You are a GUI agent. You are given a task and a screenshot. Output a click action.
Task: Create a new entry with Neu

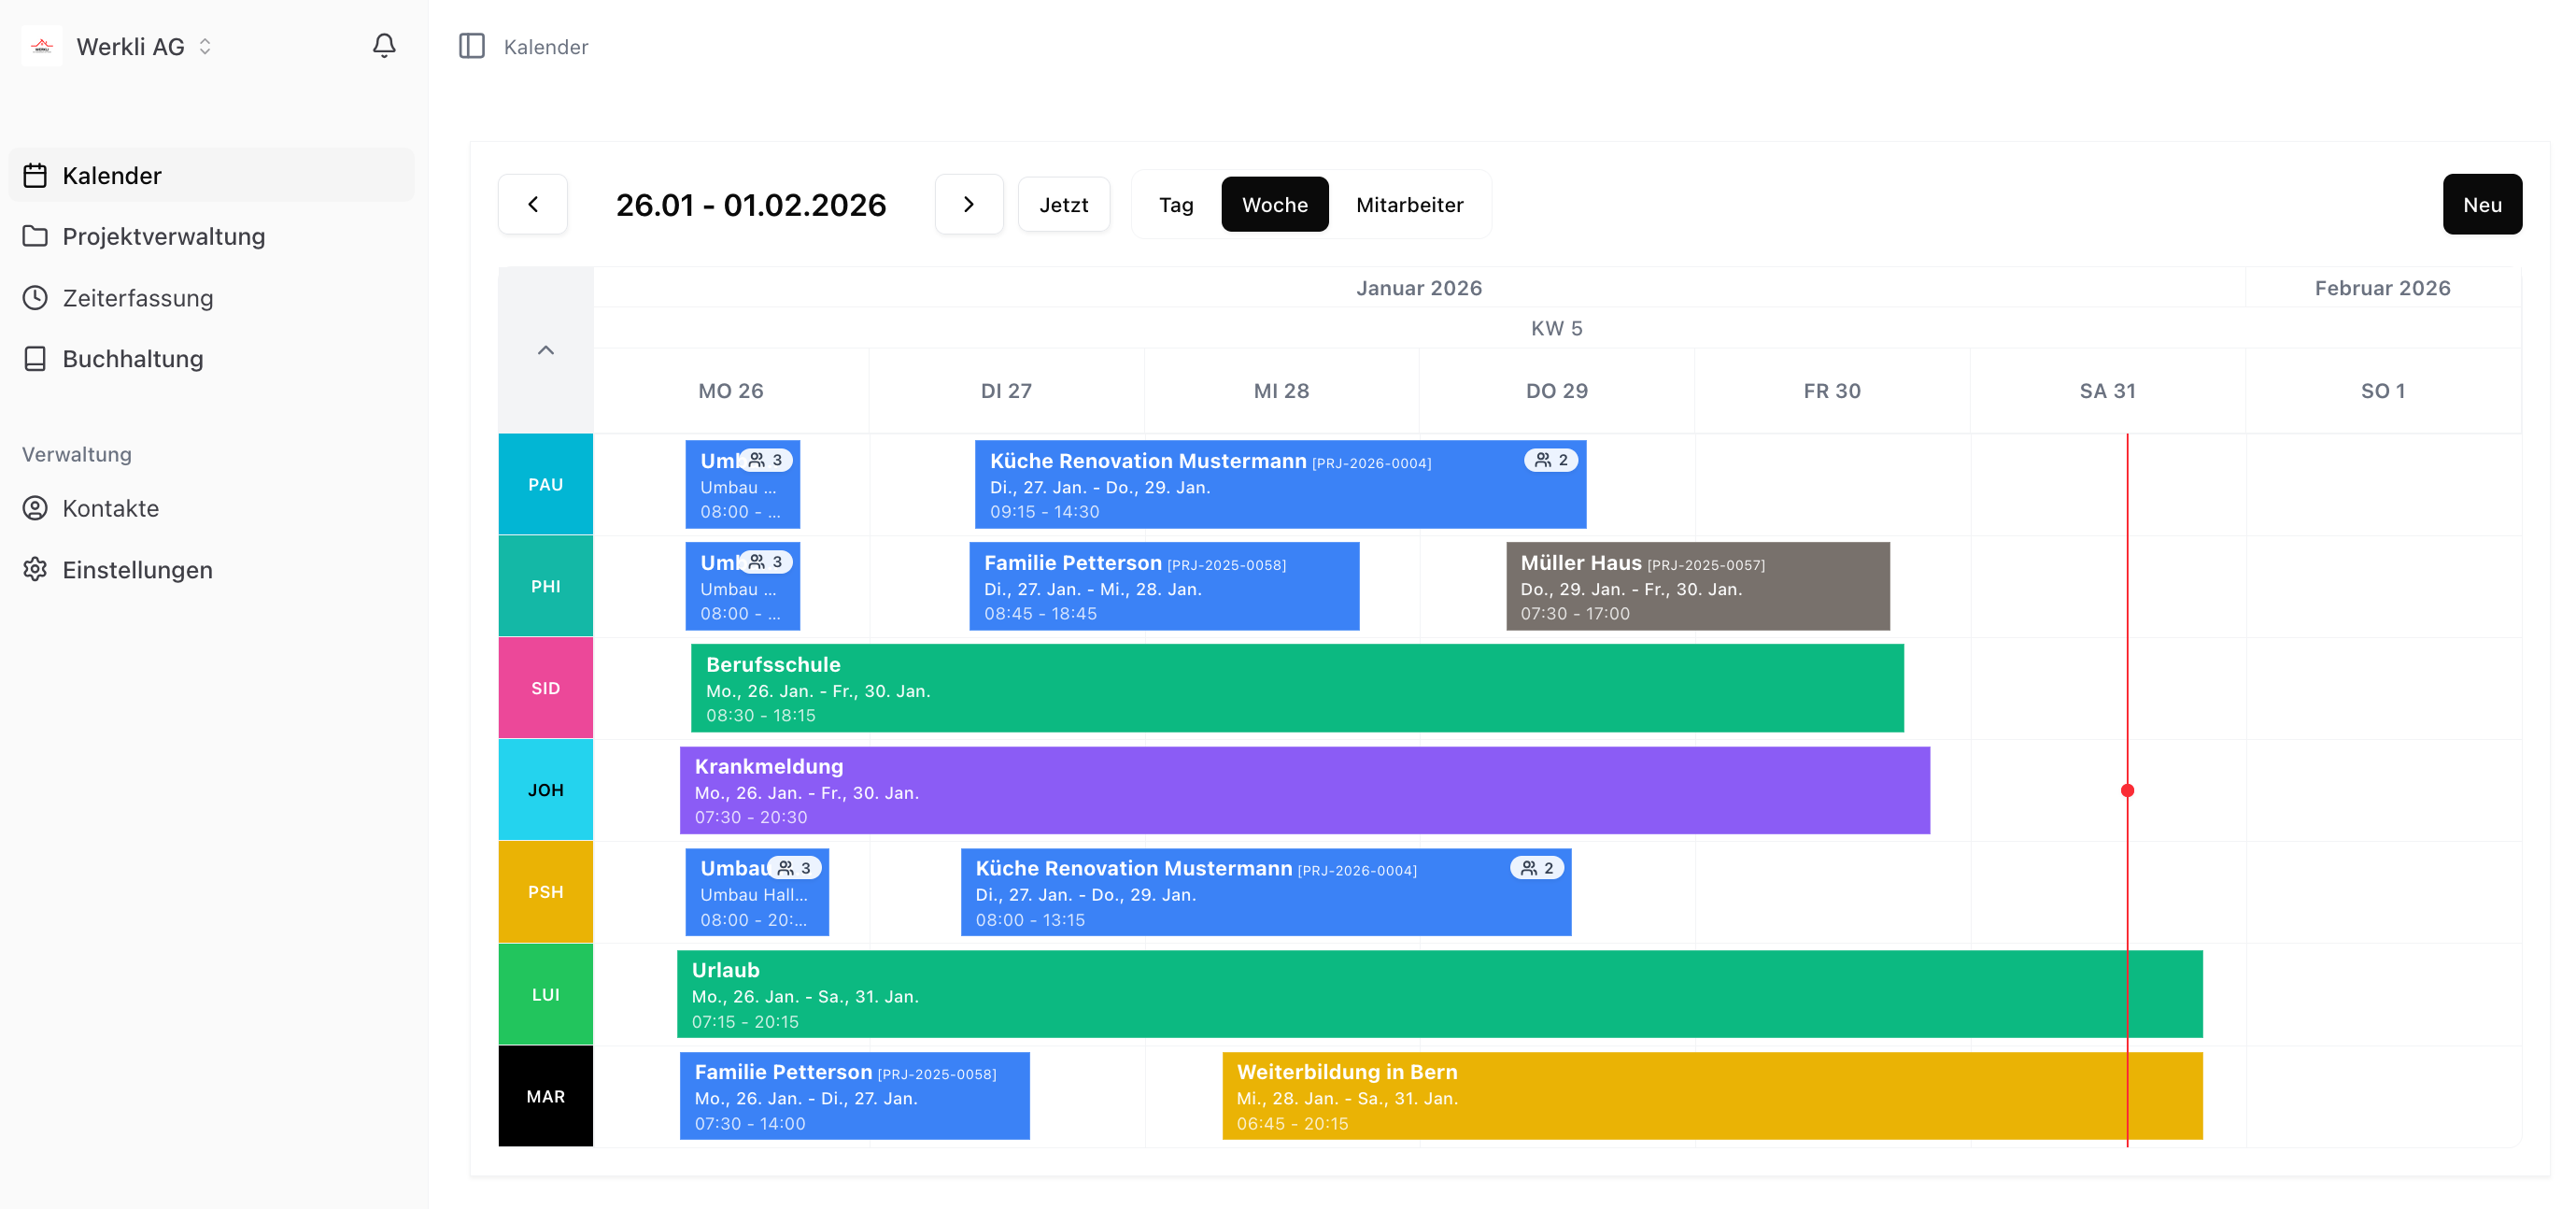coord(2483,204)
